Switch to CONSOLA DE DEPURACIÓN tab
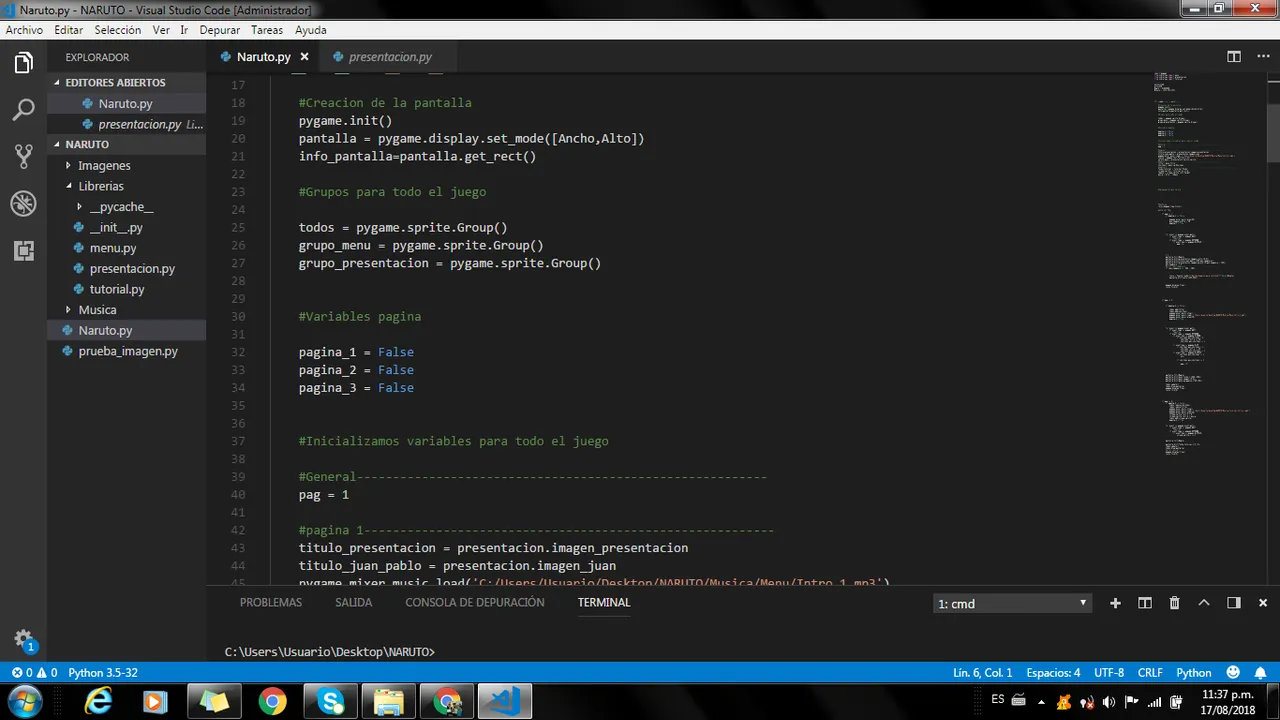 click(475, 603)
